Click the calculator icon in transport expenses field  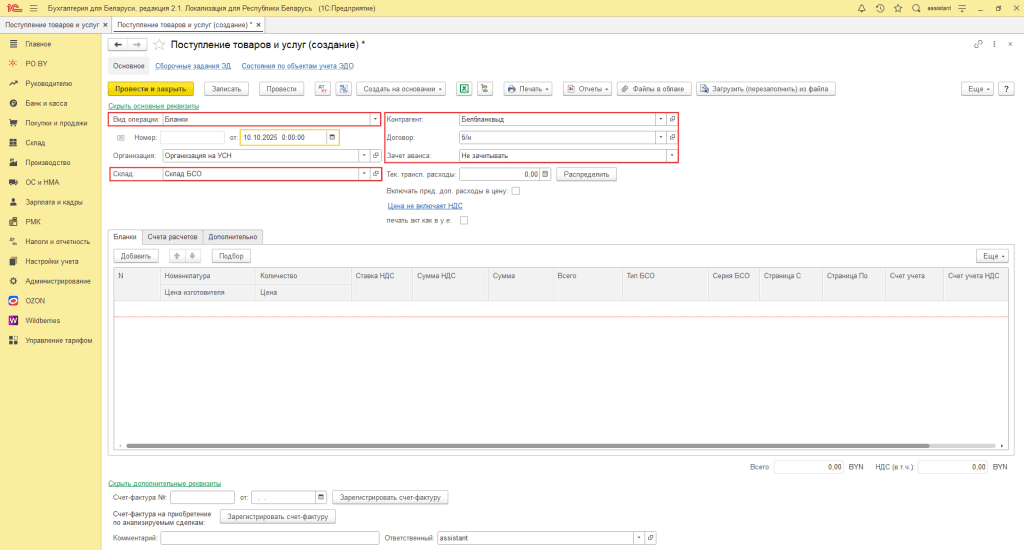pos(546,174)
